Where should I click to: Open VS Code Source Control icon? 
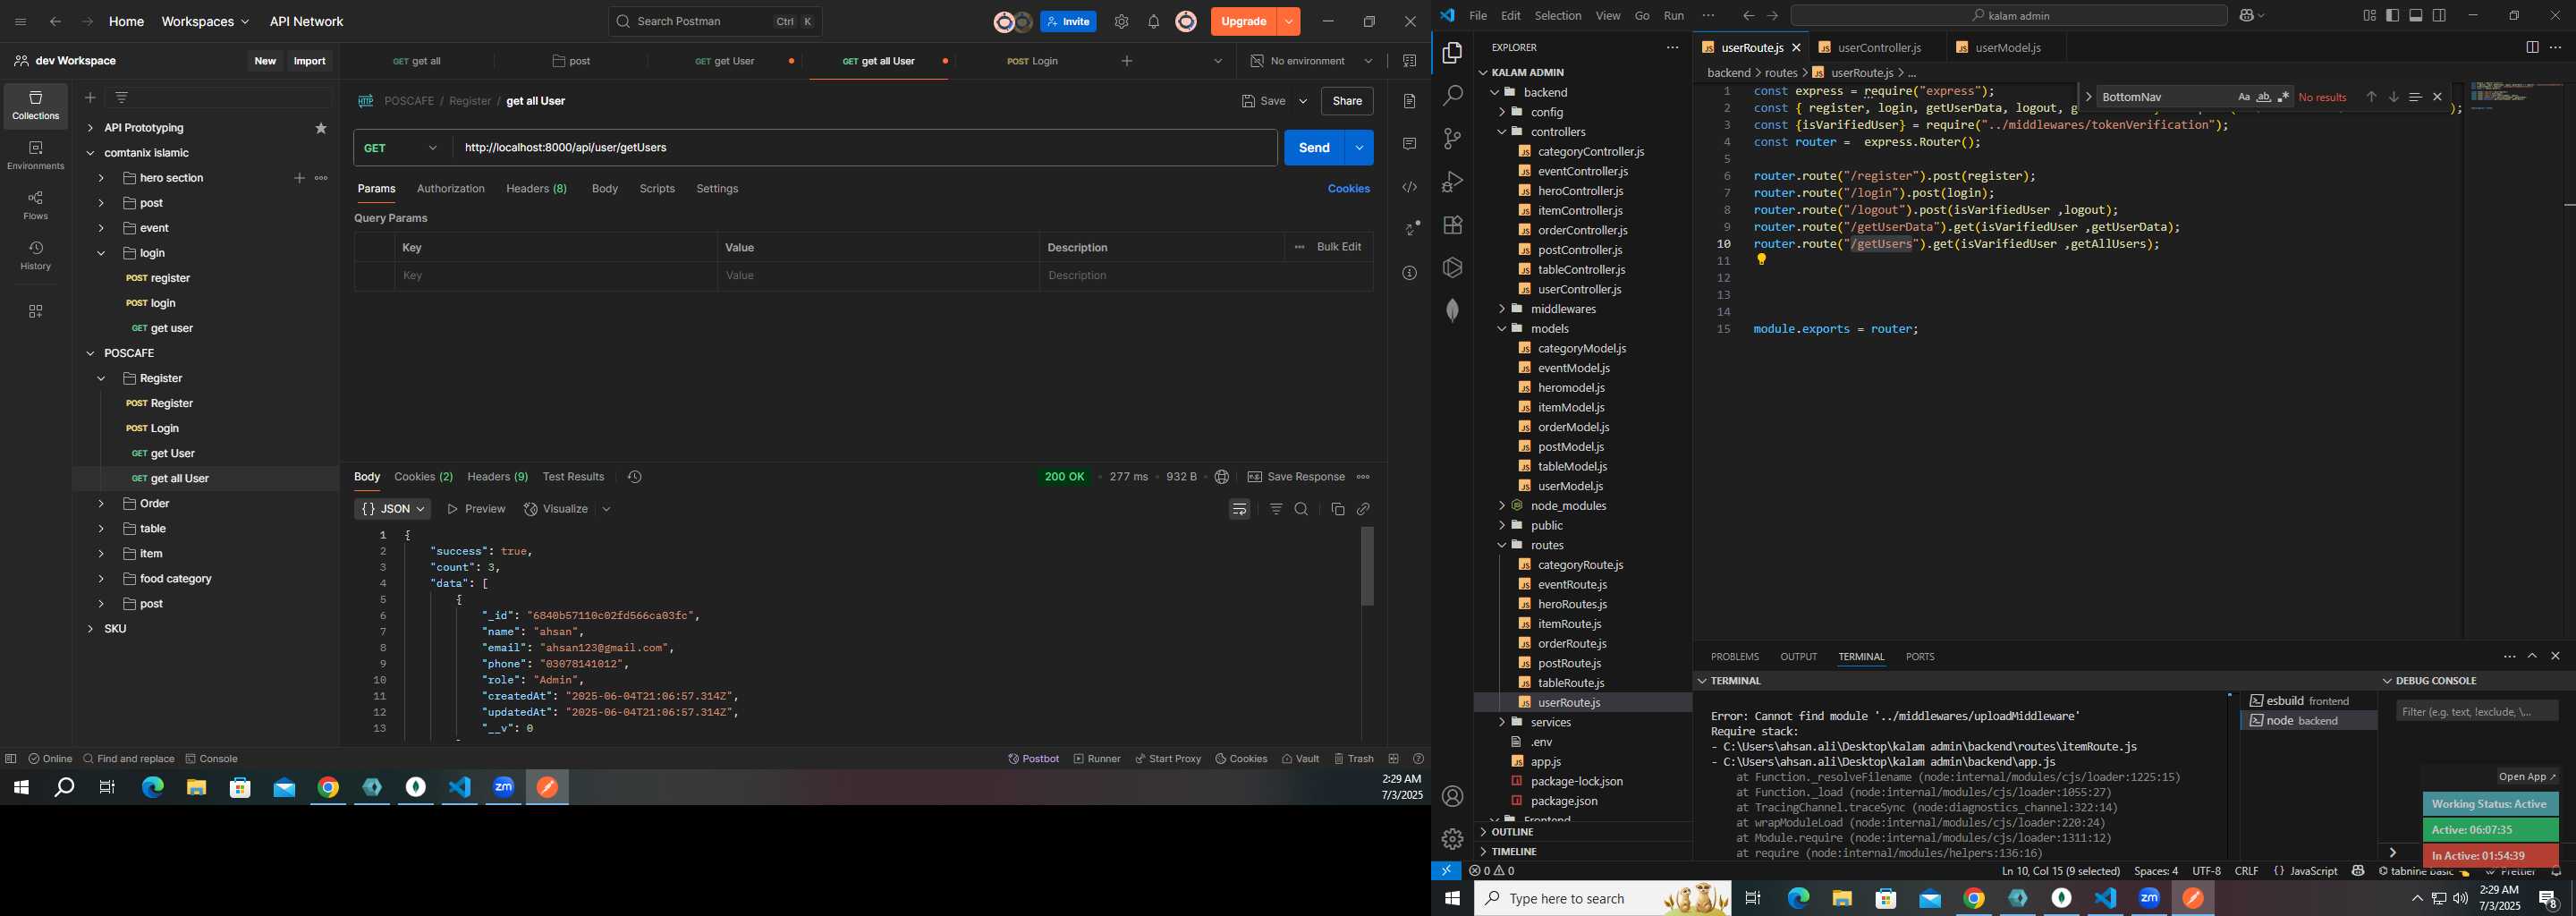(1453, 139)
